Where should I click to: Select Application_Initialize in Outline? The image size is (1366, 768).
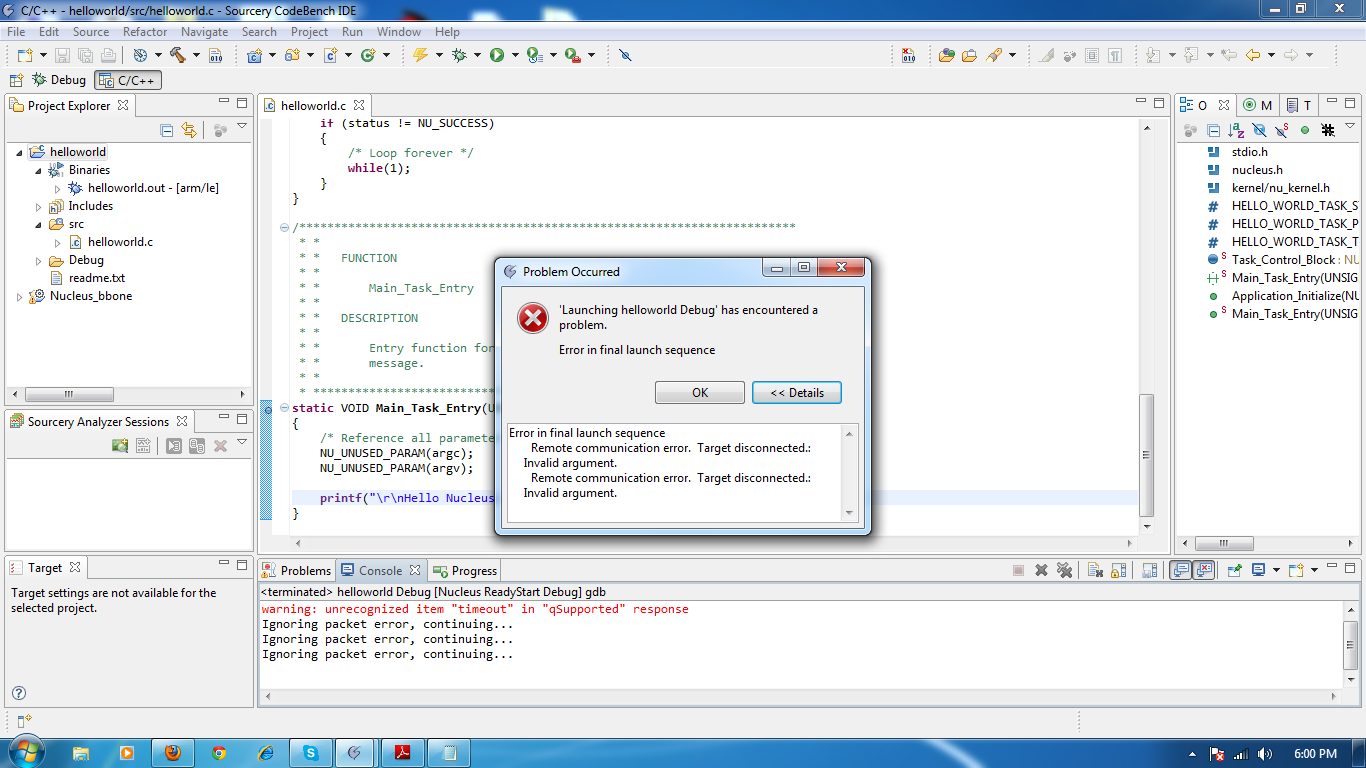[x=1295, y=296]
